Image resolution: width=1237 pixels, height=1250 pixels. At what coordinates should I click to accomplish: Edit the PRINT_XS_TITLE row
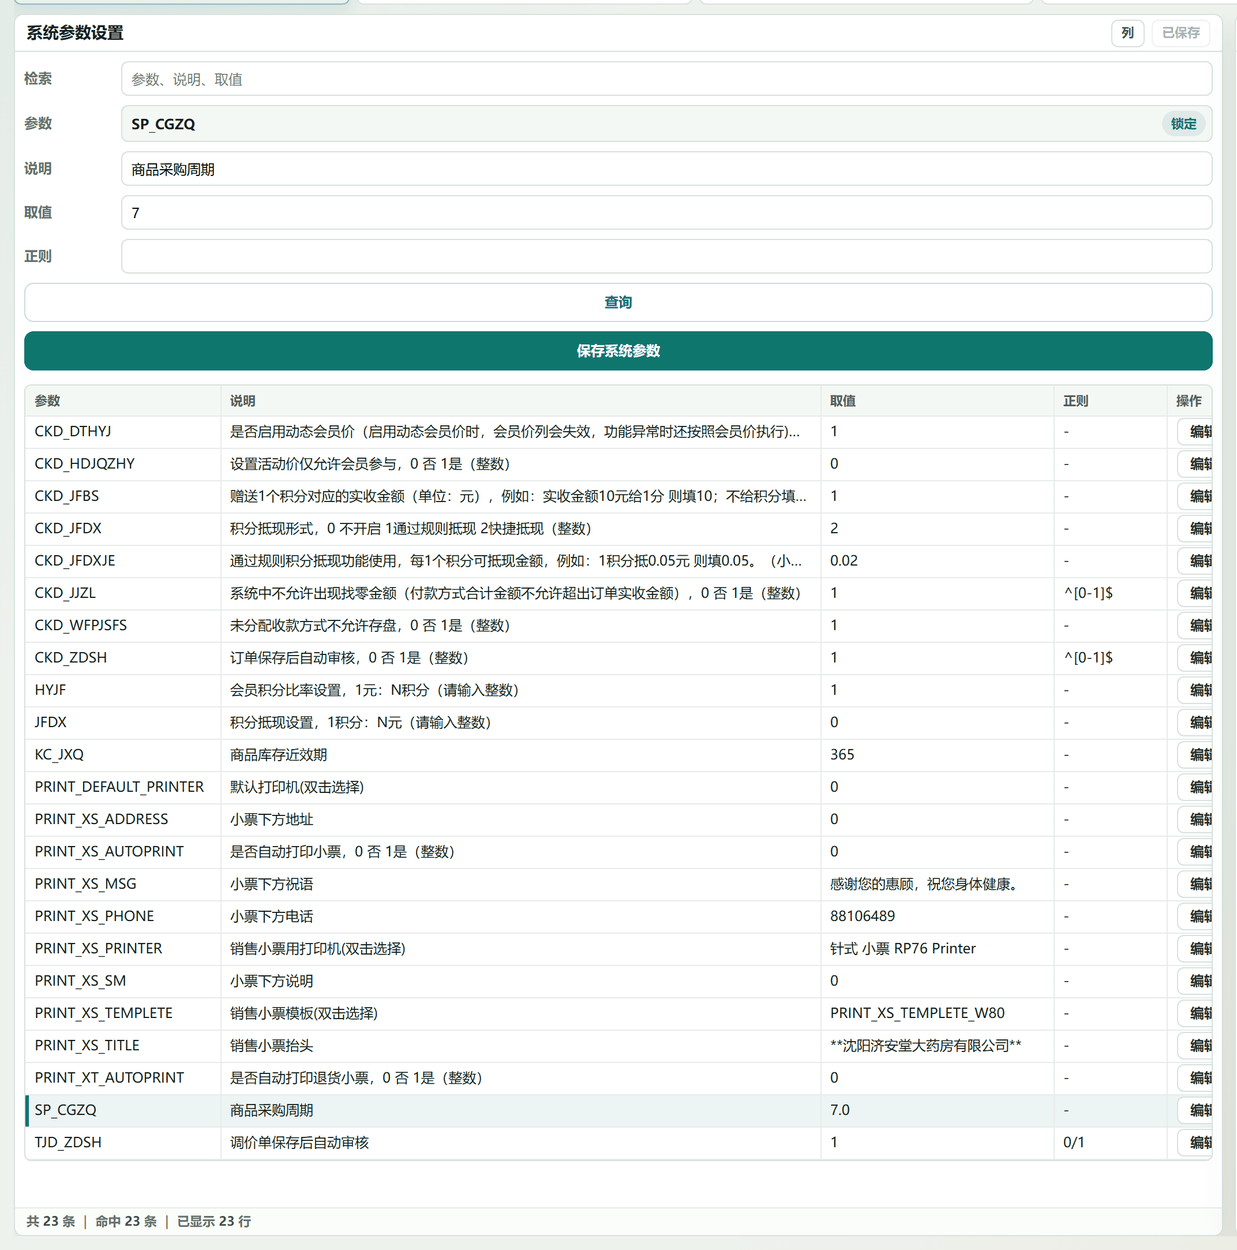pyautogui.click(x=1195, y=1046)
